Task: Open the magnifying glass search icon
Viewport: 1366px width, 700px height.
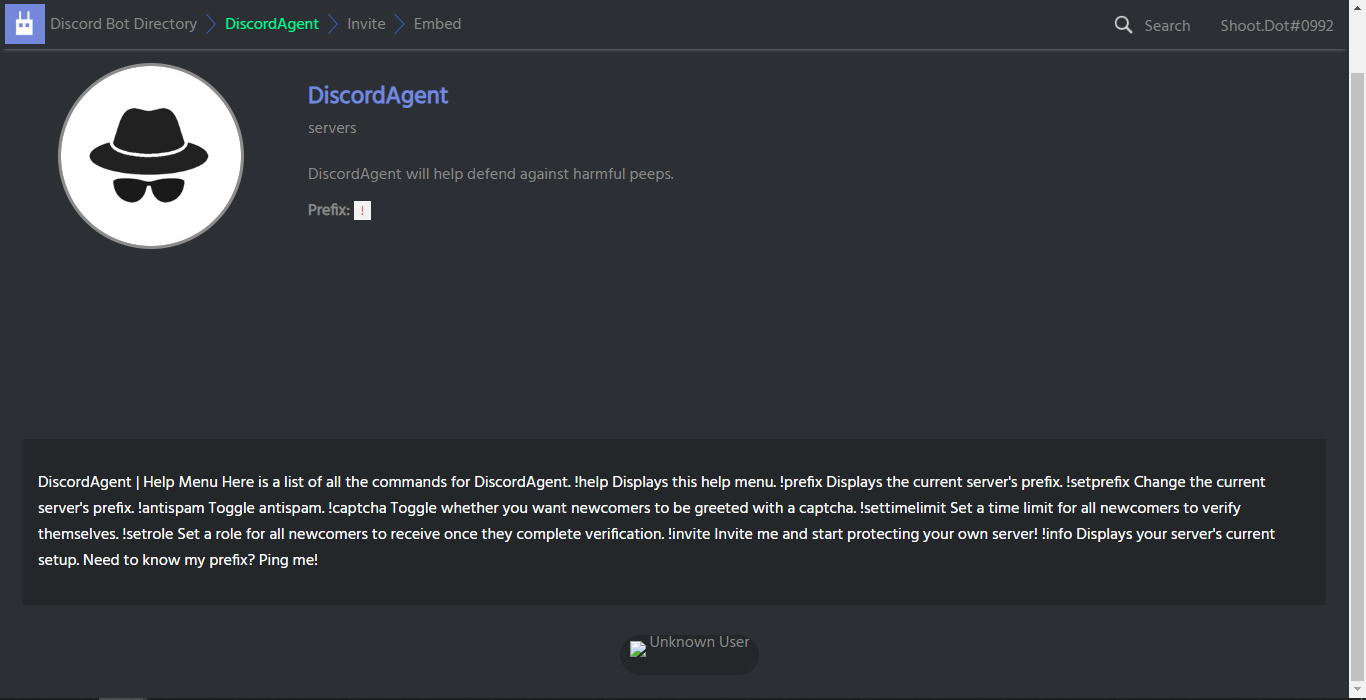Action: click(1122, 24)
